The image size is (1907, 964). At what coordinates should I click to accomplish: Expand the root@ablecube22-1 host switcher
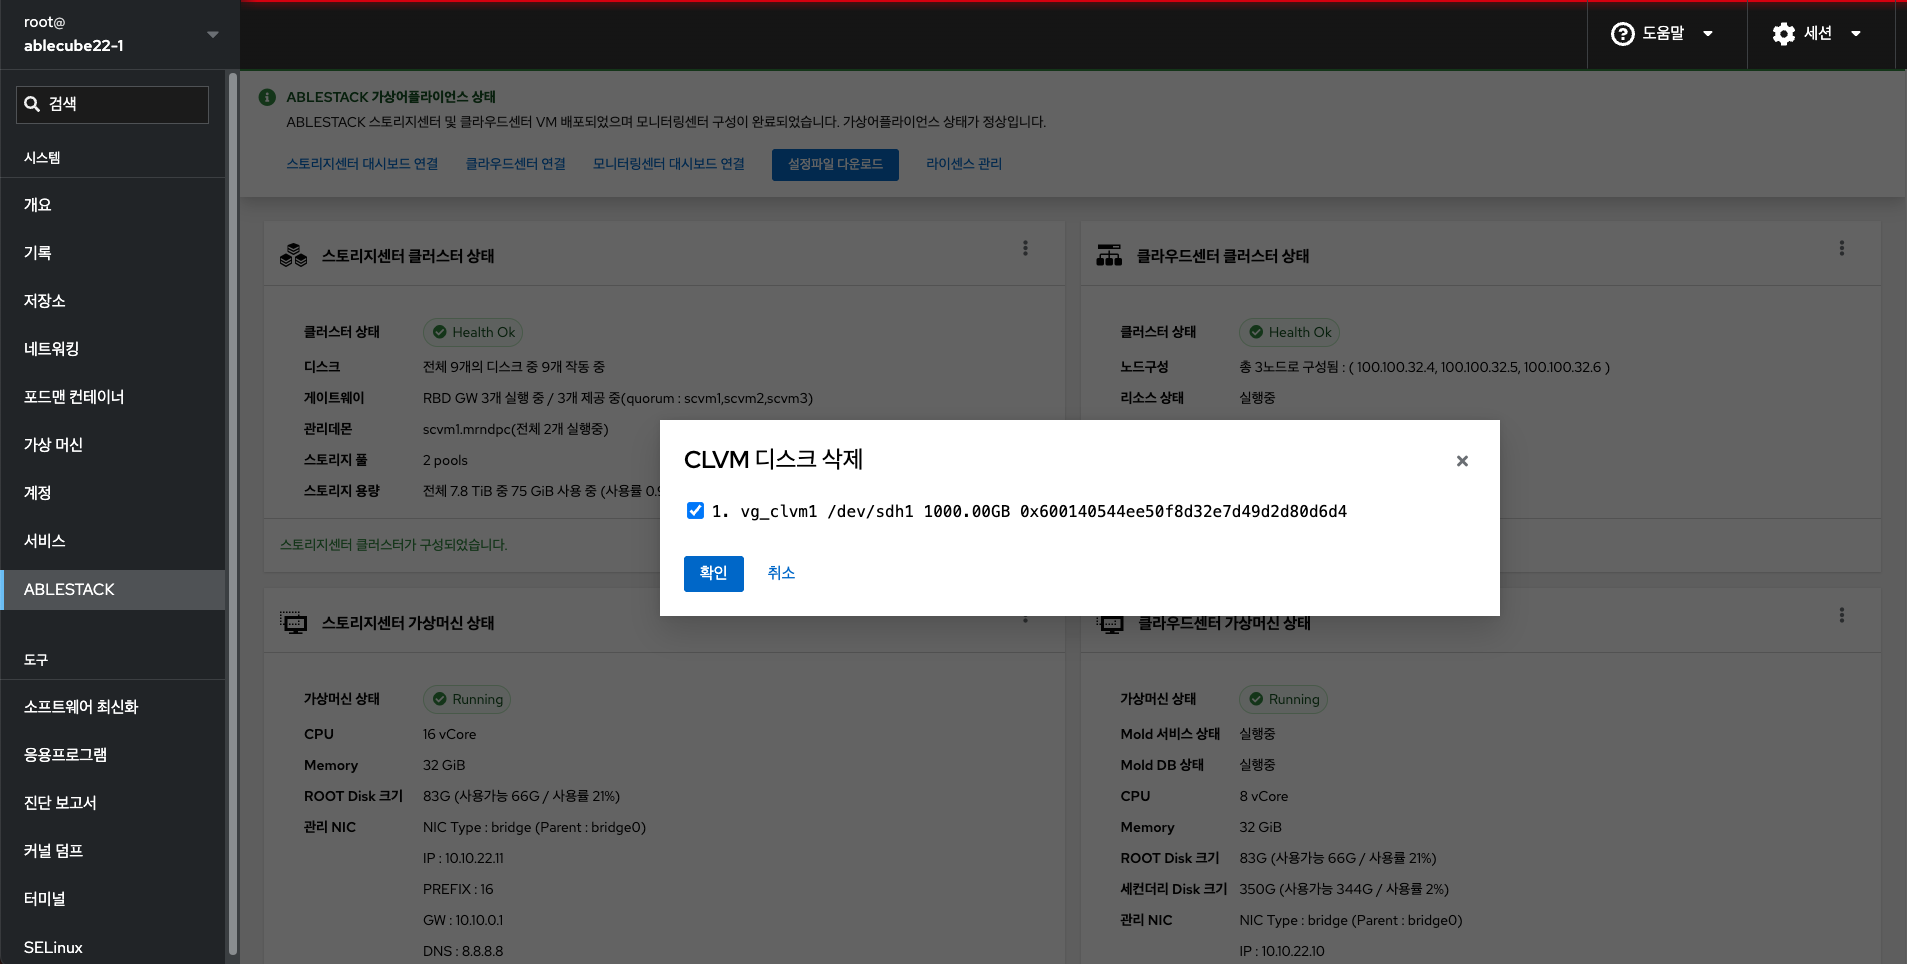[120, 34]
